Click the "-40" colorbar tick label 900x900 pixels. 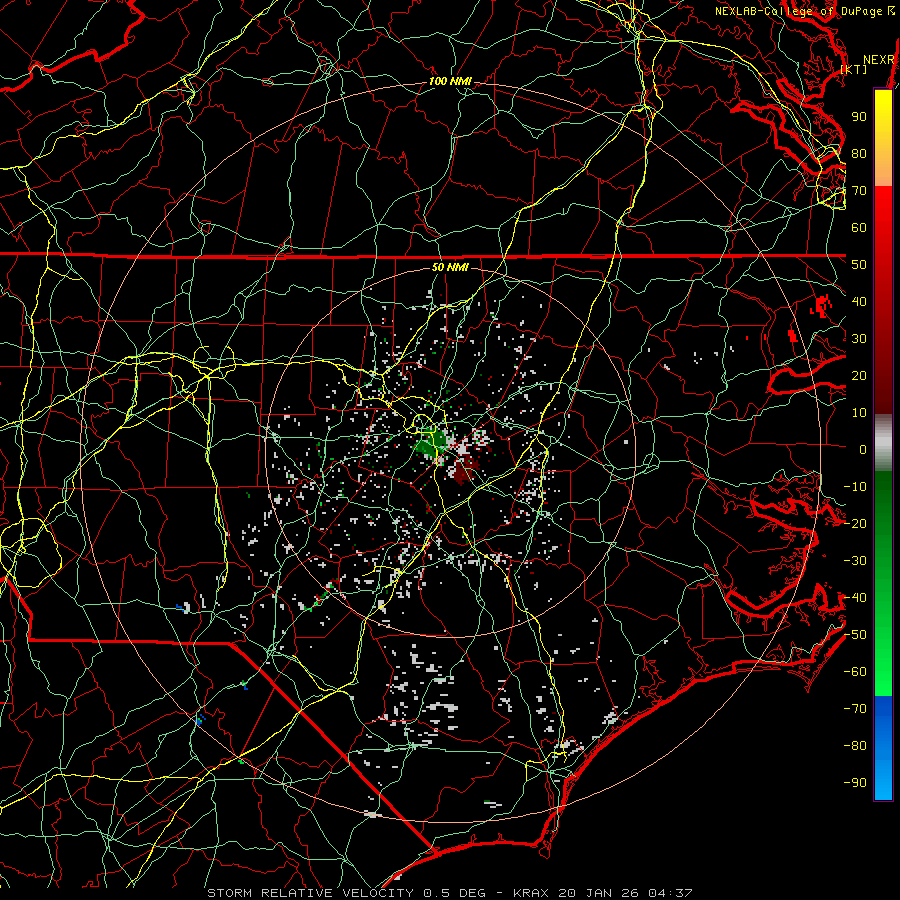point(855,598)
